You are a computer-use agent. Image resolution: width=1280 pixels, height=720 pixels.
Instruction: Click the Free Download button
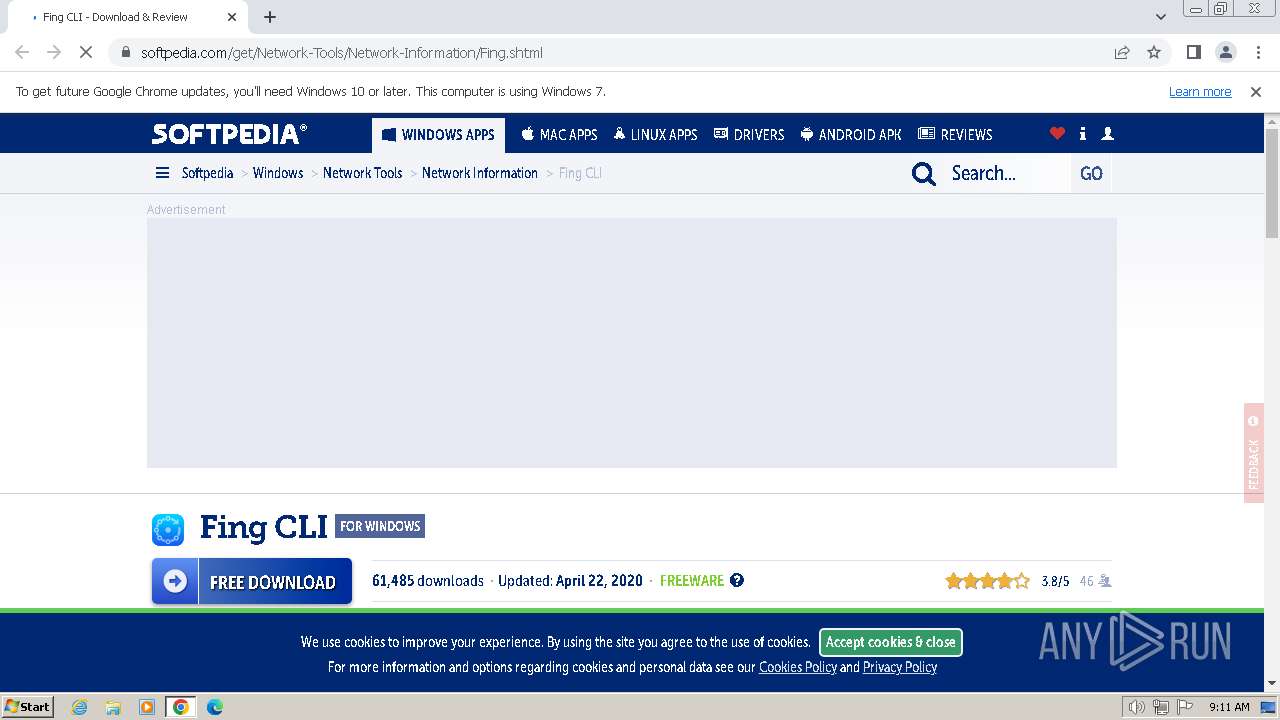coord(252,581)
